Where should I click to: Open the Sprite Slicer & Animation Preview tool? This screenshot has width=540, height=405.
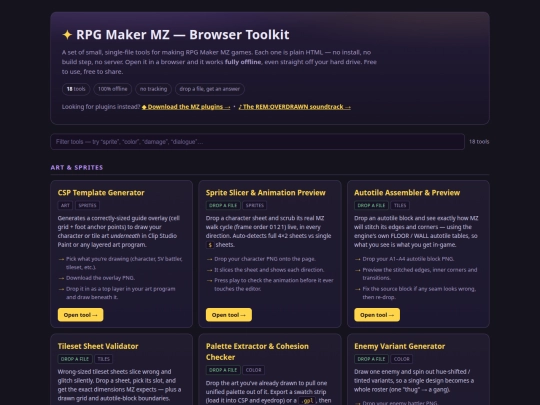pos(229,315)
